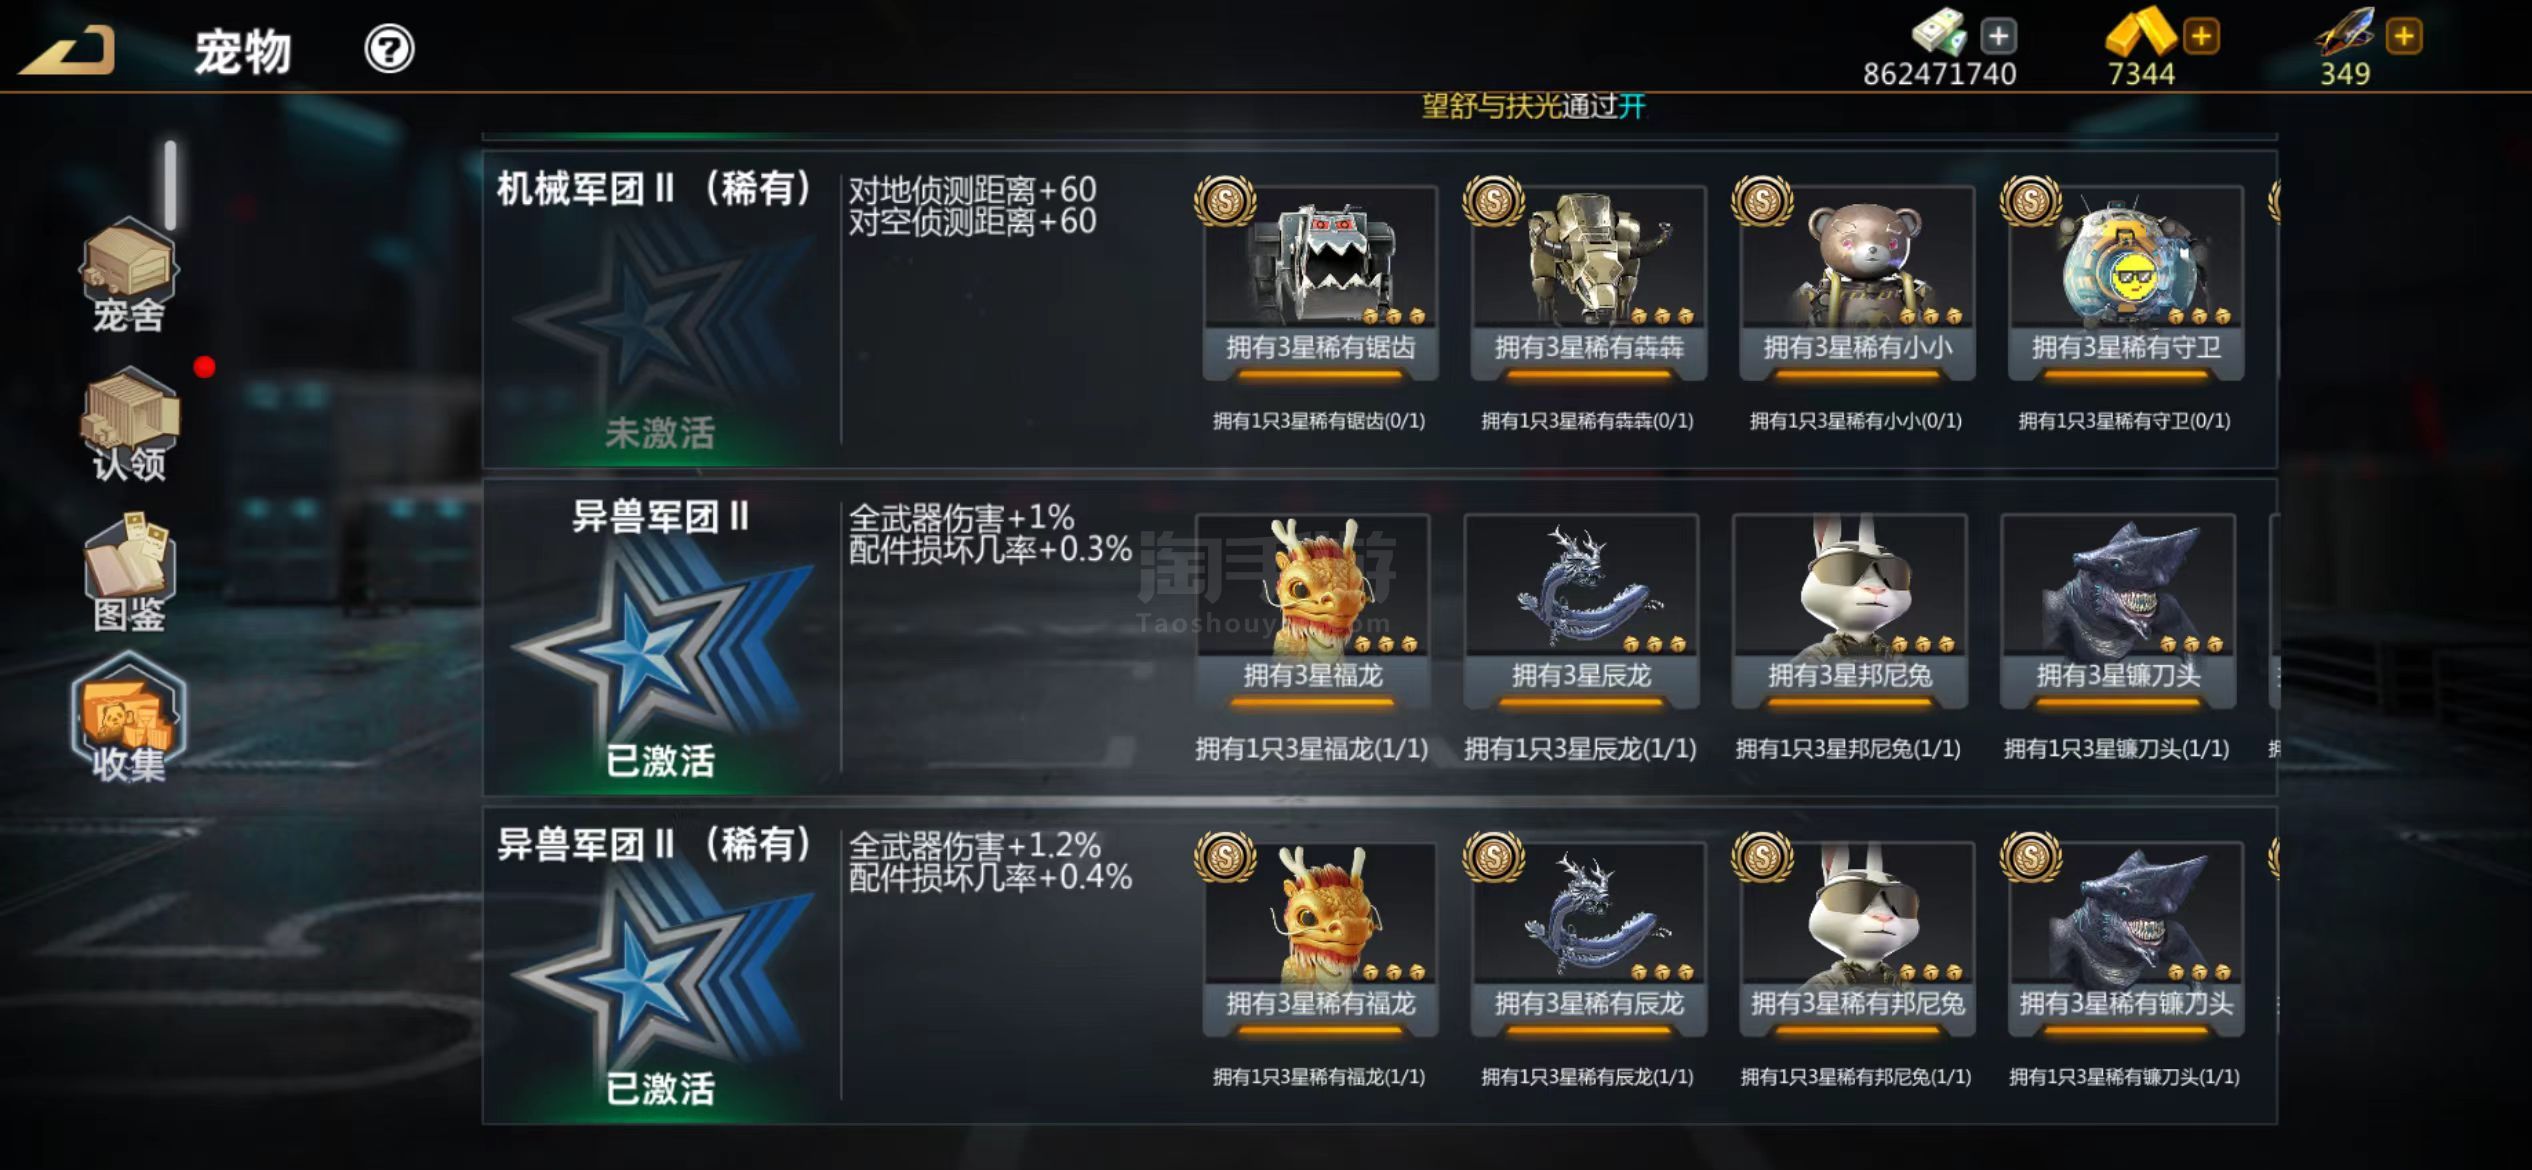
Task: Go back using the gold arrow icon
Action: tap(68, 50)
